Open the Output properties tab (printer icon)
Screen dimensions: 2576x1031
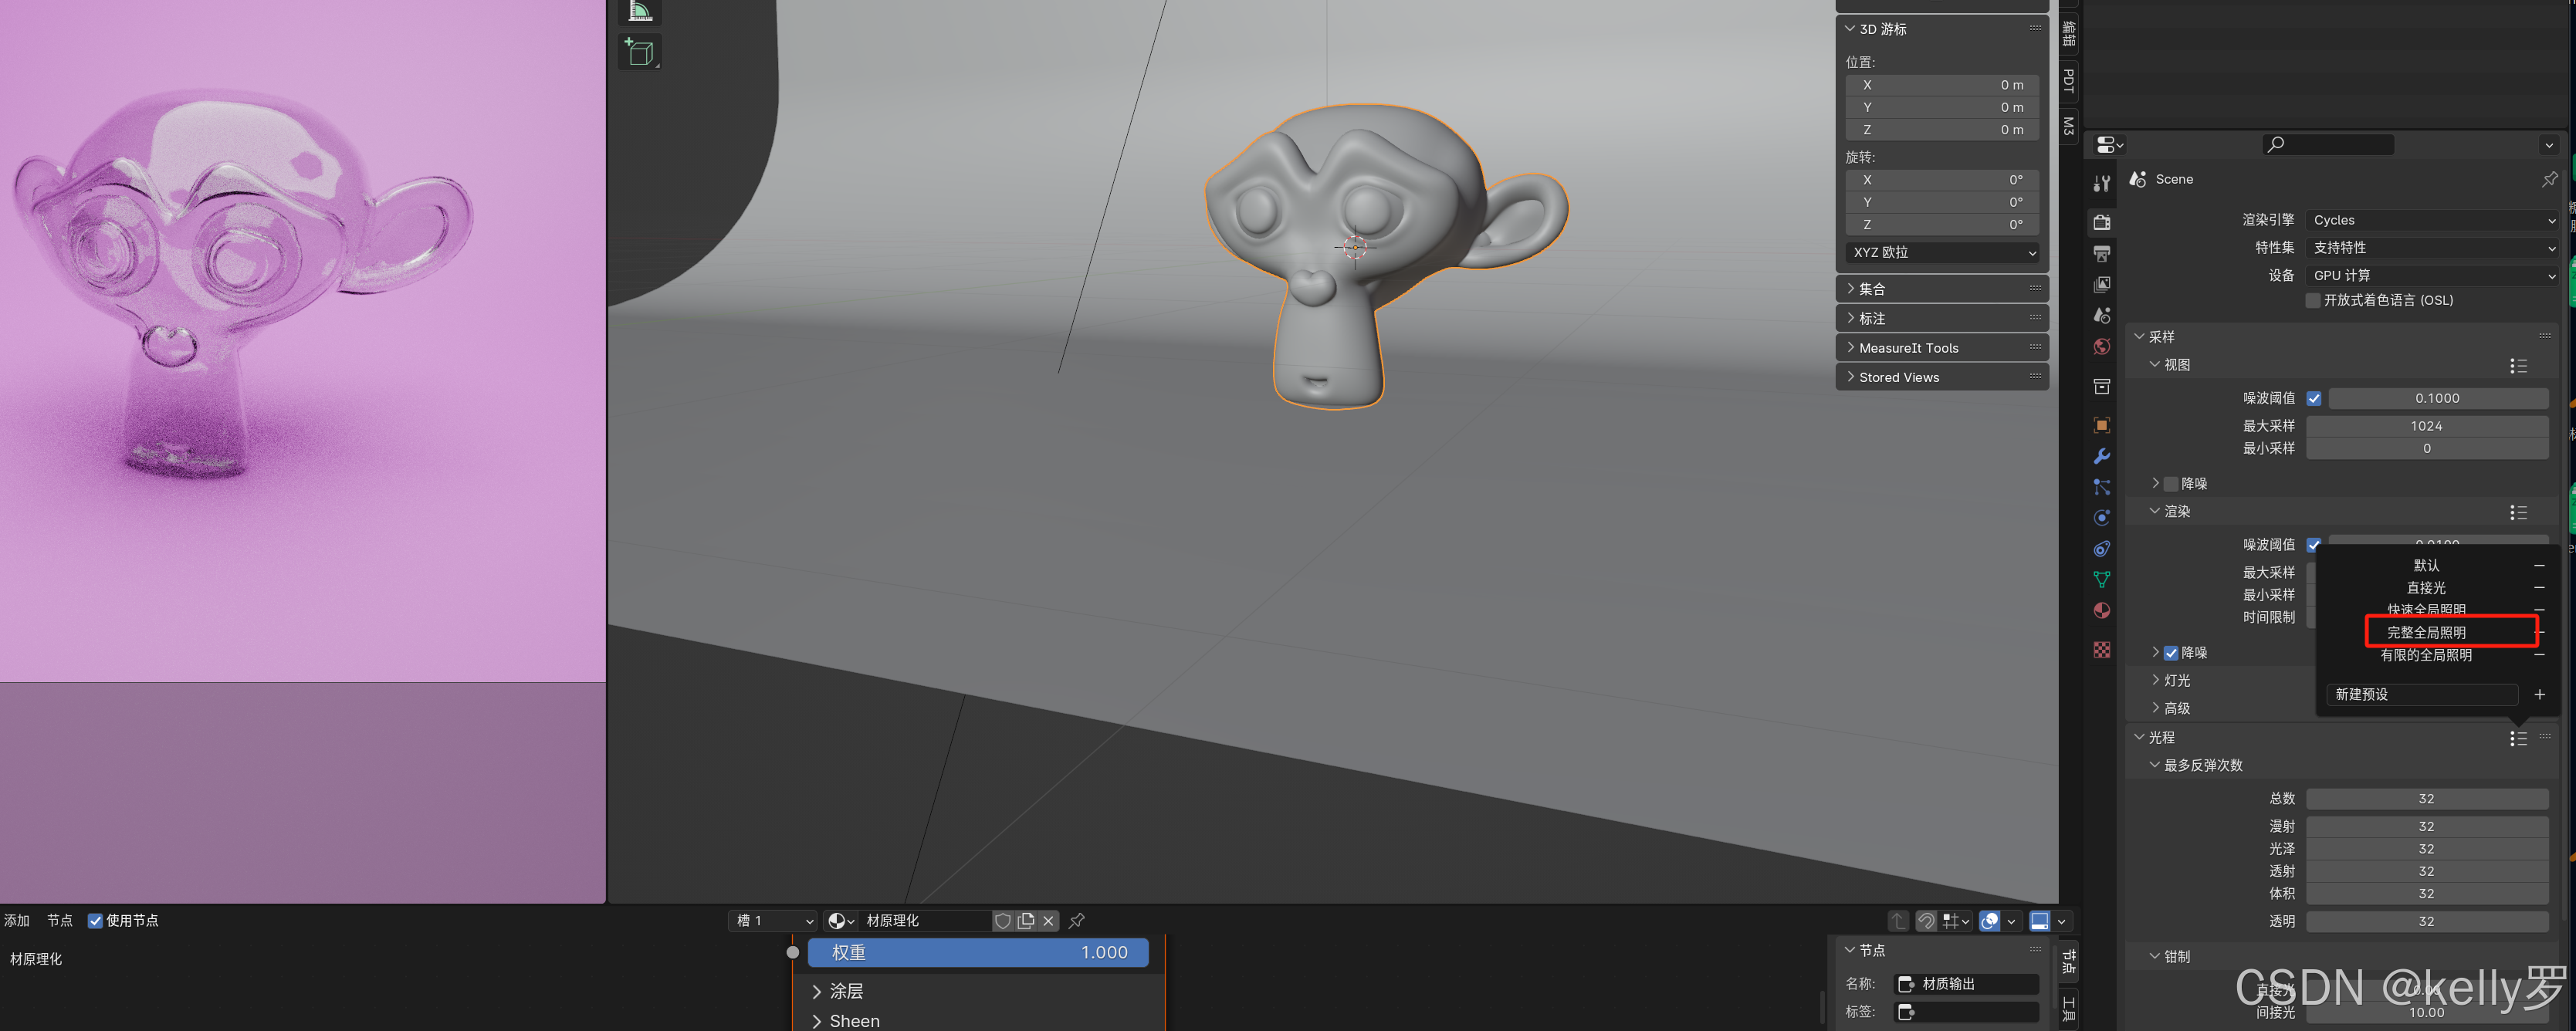click(2102, 254)
